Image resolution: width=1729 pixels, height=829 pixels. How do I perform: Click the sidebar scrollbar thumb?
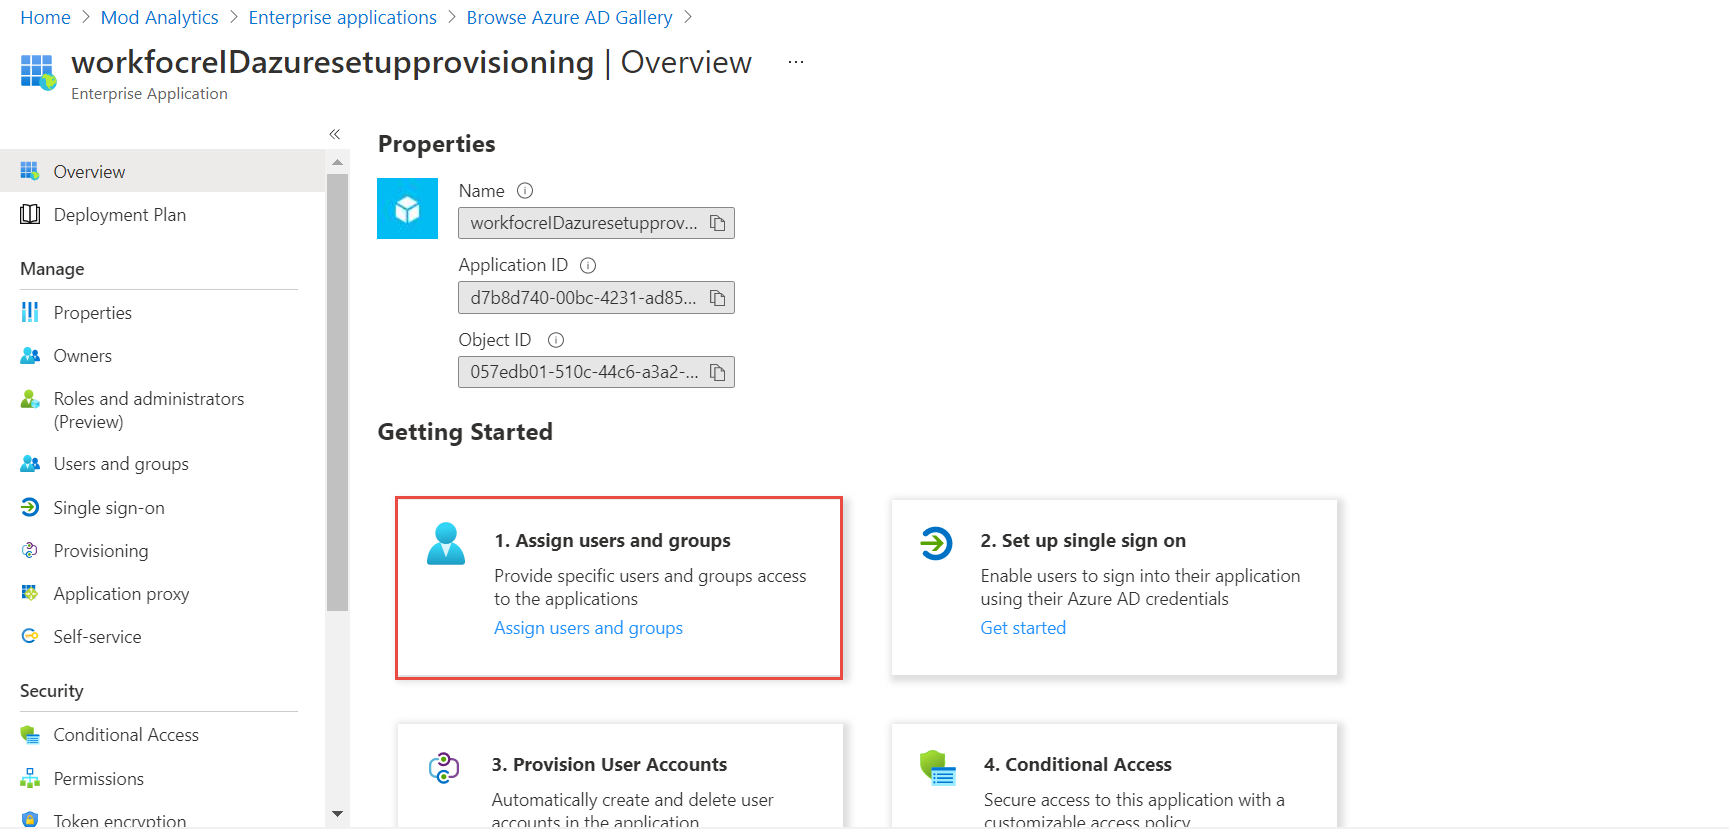(337, 392)
